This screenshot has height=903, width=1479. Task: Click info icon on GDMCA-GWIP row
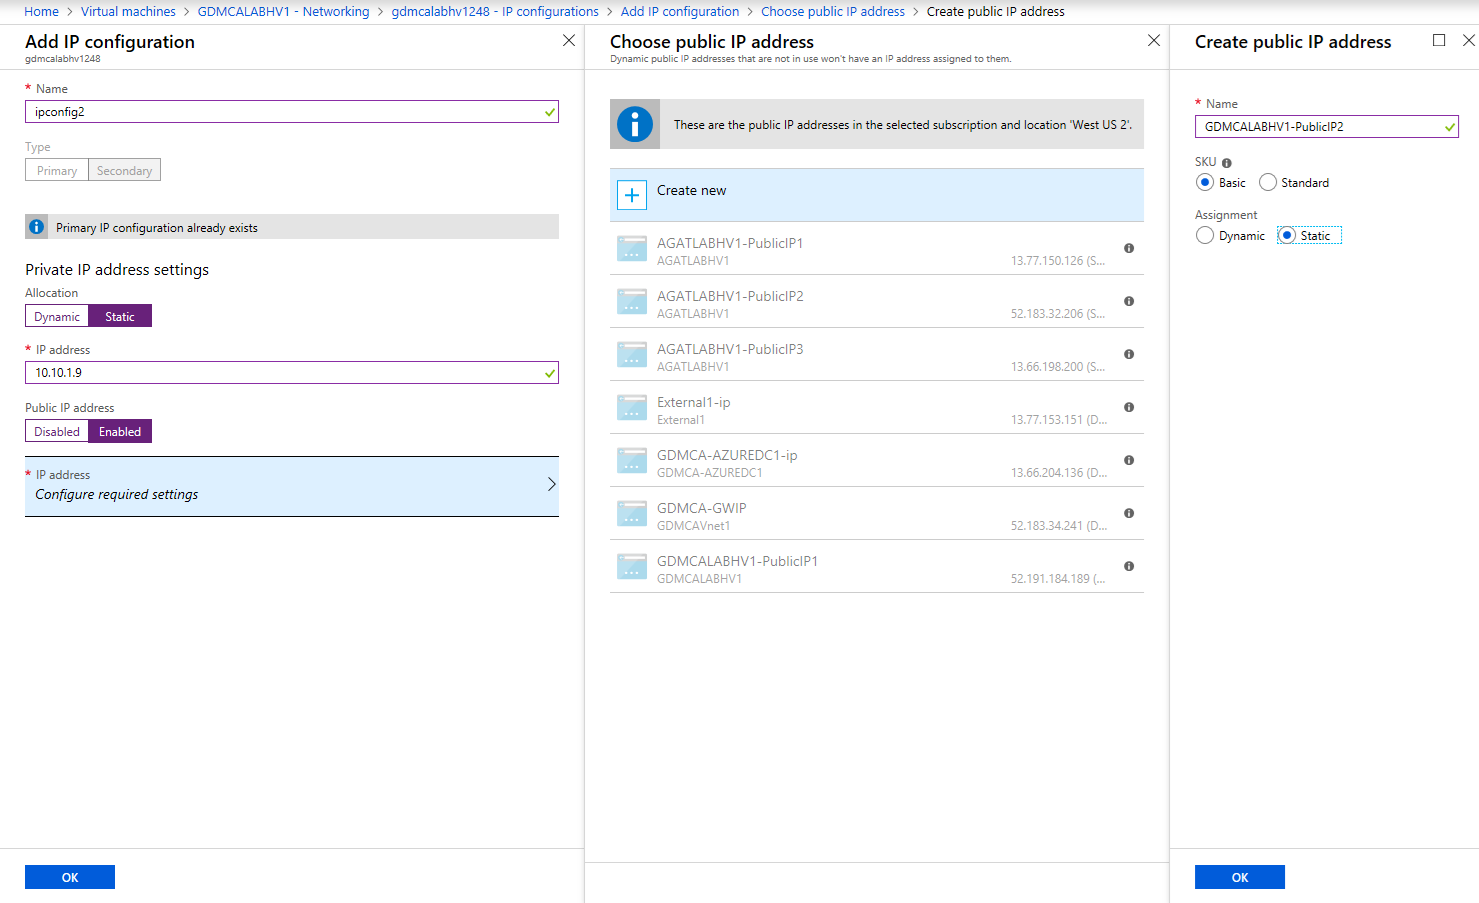pyautogui.click(x=1129, y=513)
